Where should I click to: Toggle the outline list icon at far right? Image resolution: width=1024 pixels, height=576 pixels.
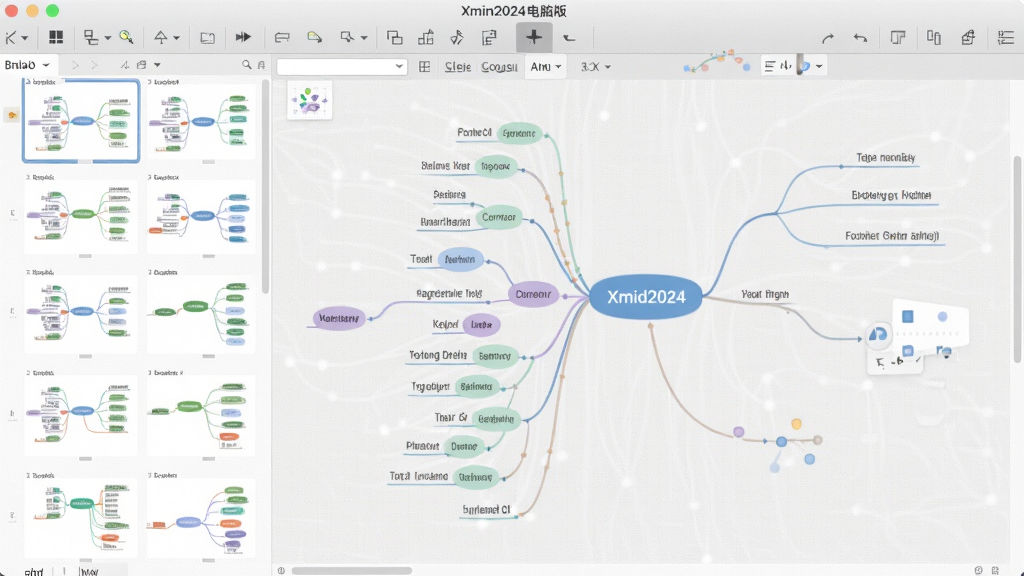[1006, 38]
